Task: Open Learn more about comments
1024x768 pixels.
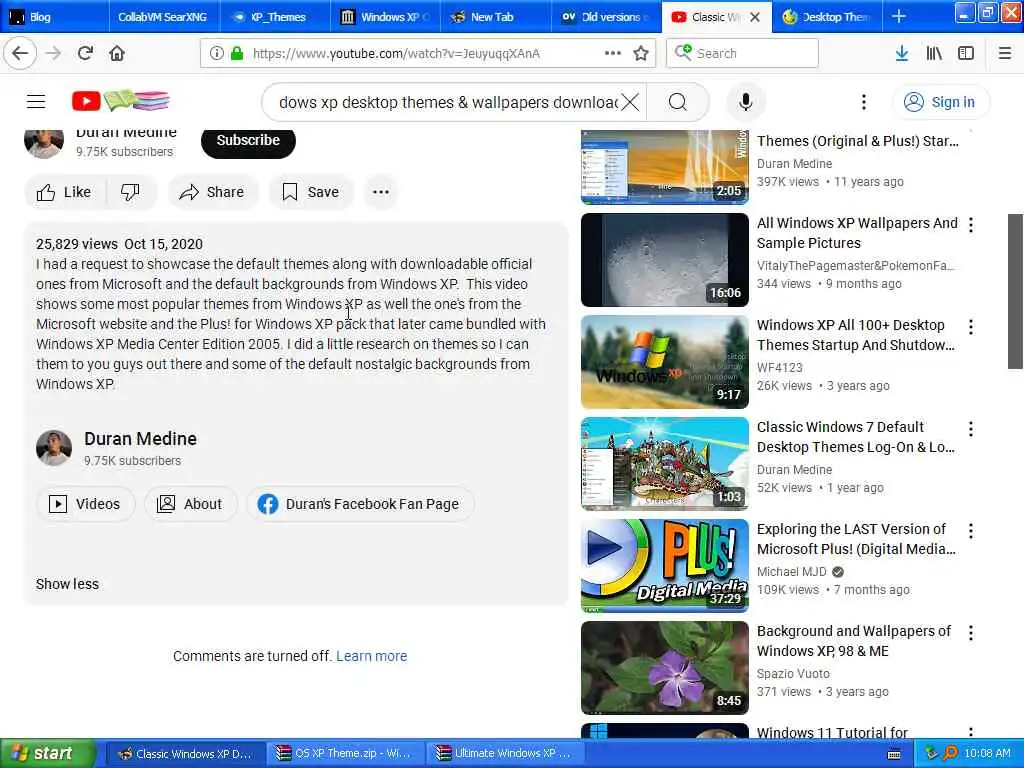Action: [372, 656]
